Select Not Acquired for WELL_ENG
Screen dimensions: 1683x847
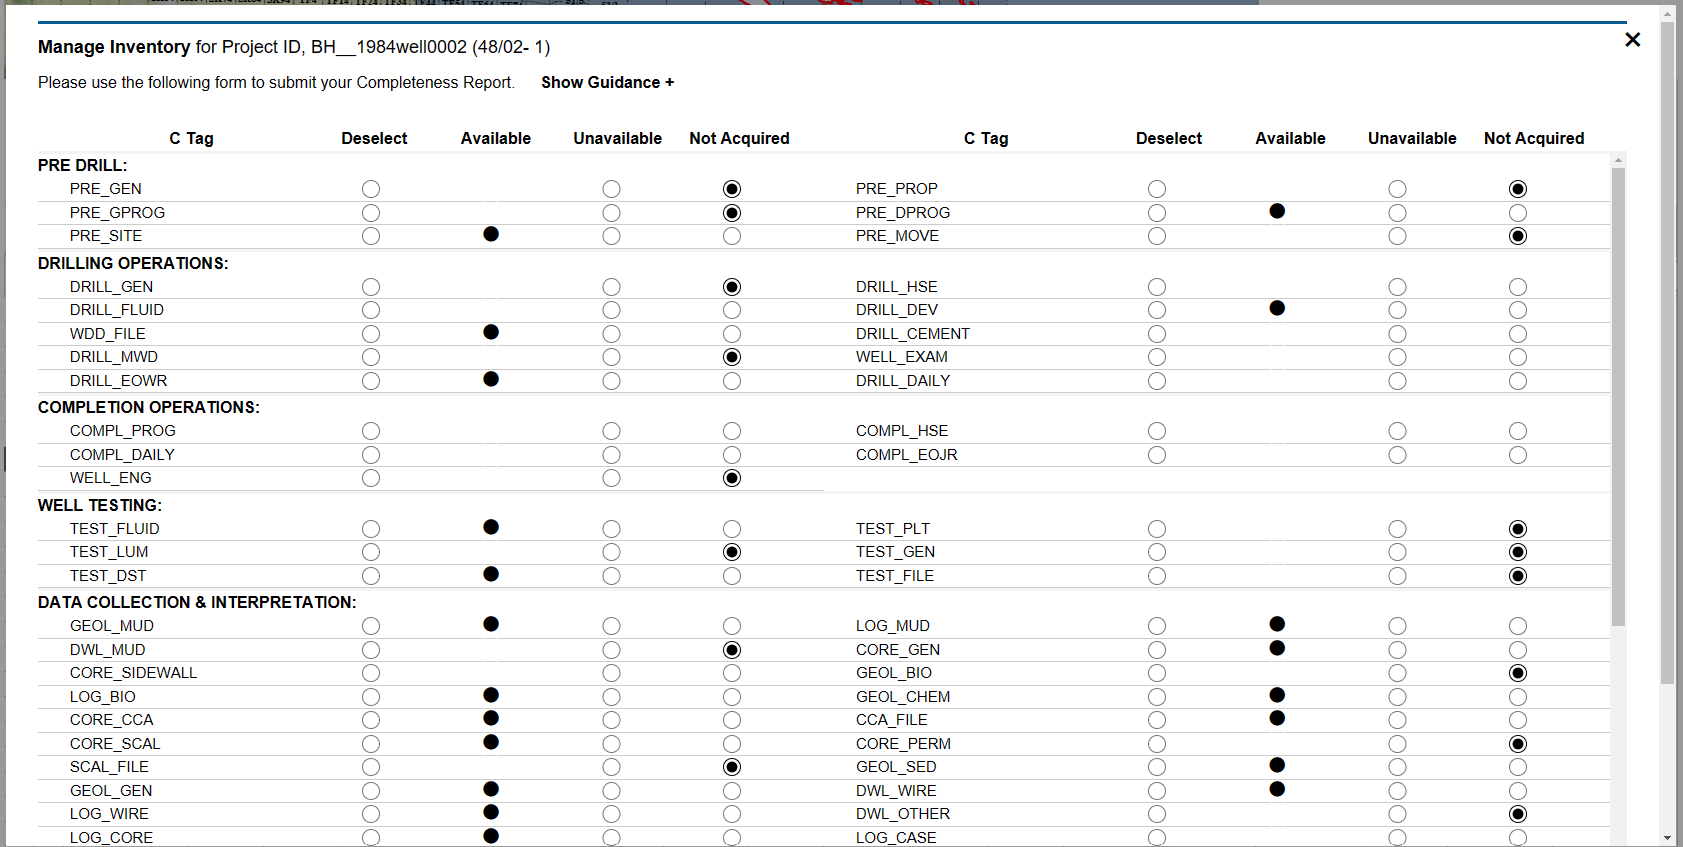732,478
